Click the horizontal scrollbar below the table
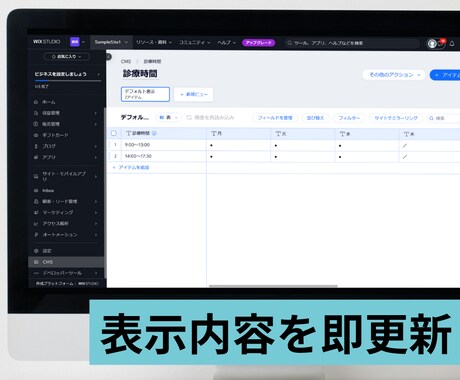This screenshot has width=460, height=380. tap(273, 286)
